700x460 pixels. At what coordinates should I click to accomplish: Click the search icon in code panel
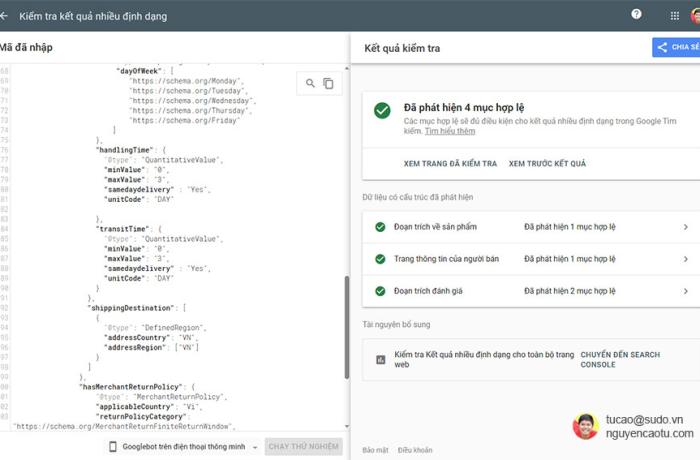click(x=310, y=84)
